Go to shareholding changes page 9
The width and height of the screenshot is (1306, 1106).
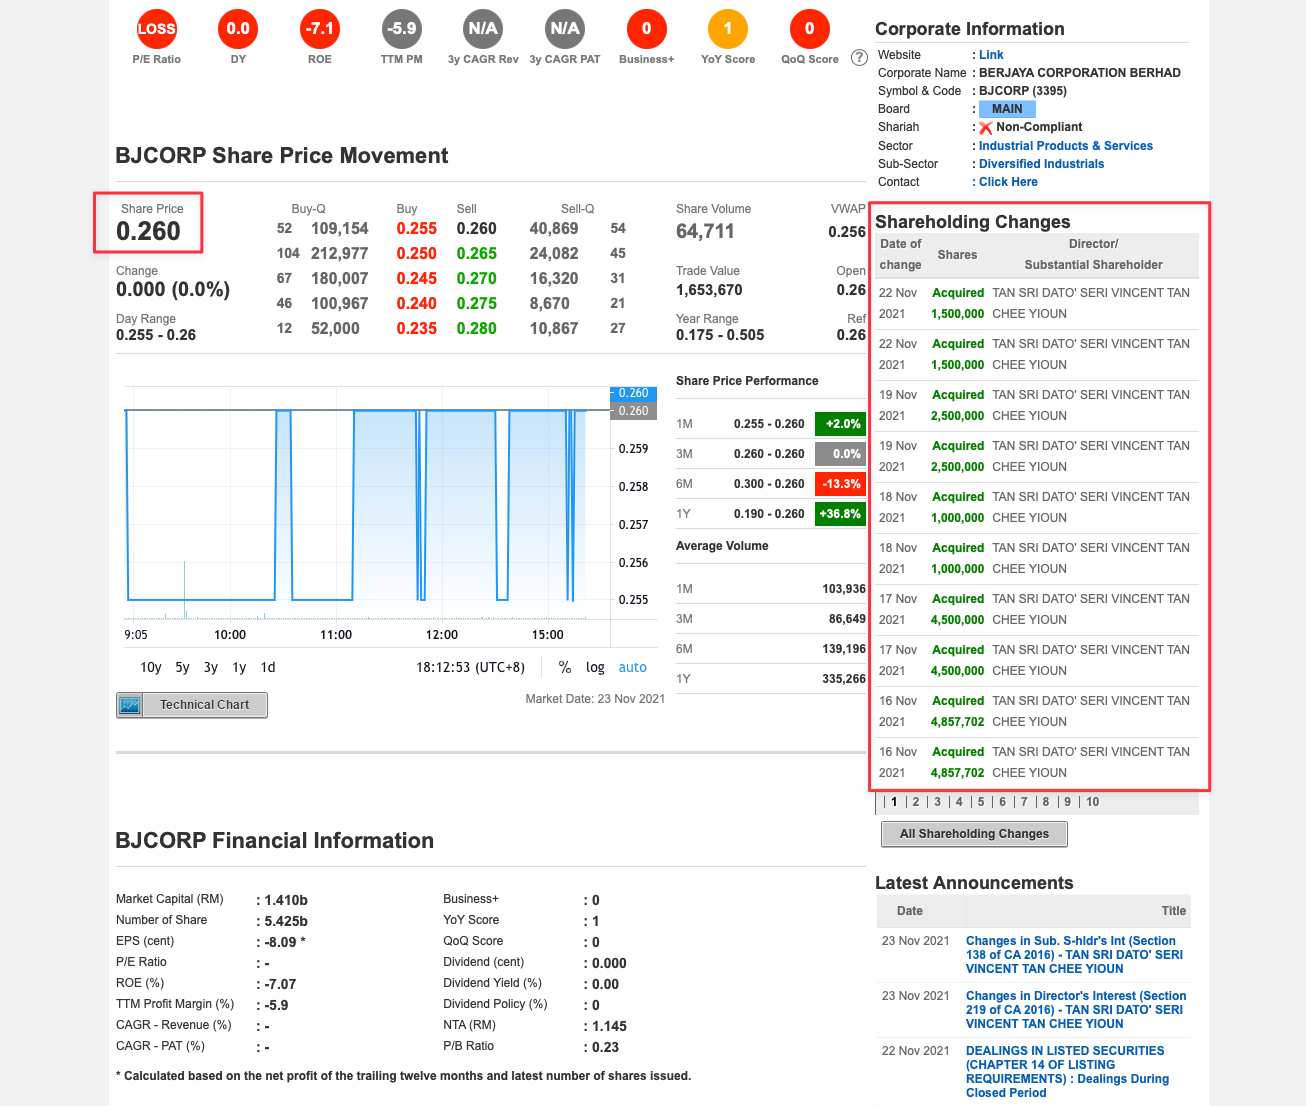[x=1068, y=802]
